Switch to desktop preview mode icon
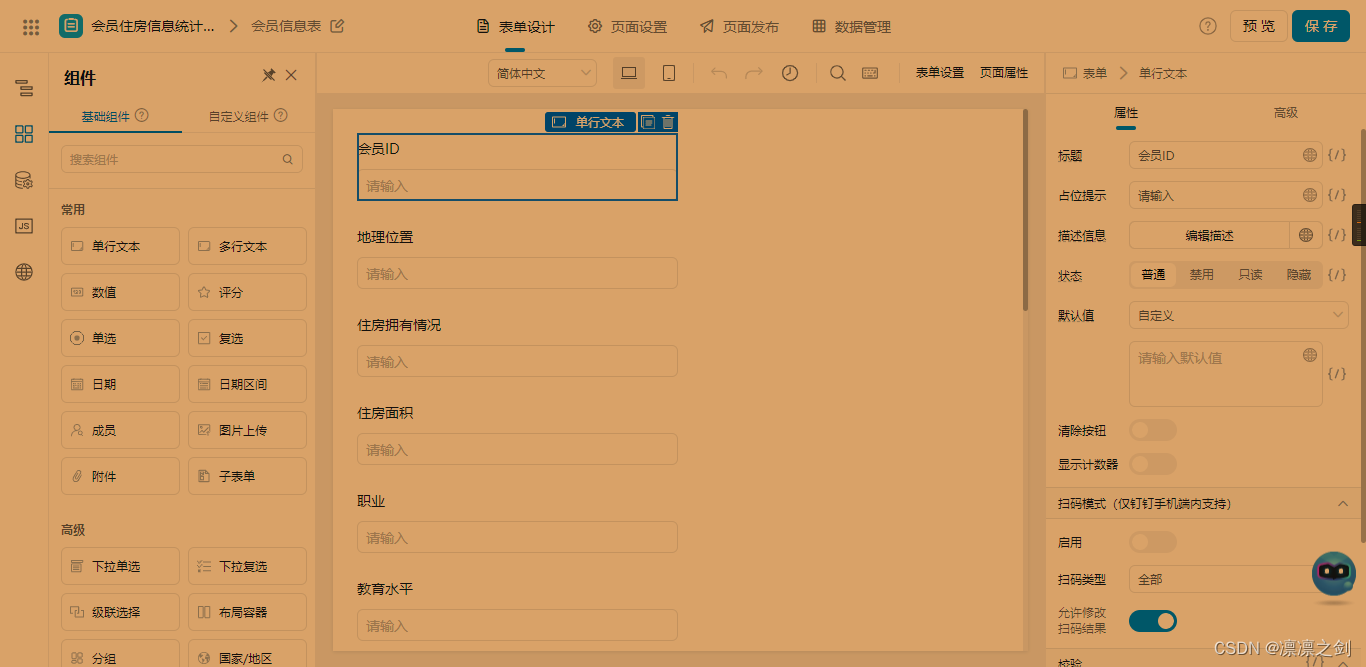 tap(629, 73)
